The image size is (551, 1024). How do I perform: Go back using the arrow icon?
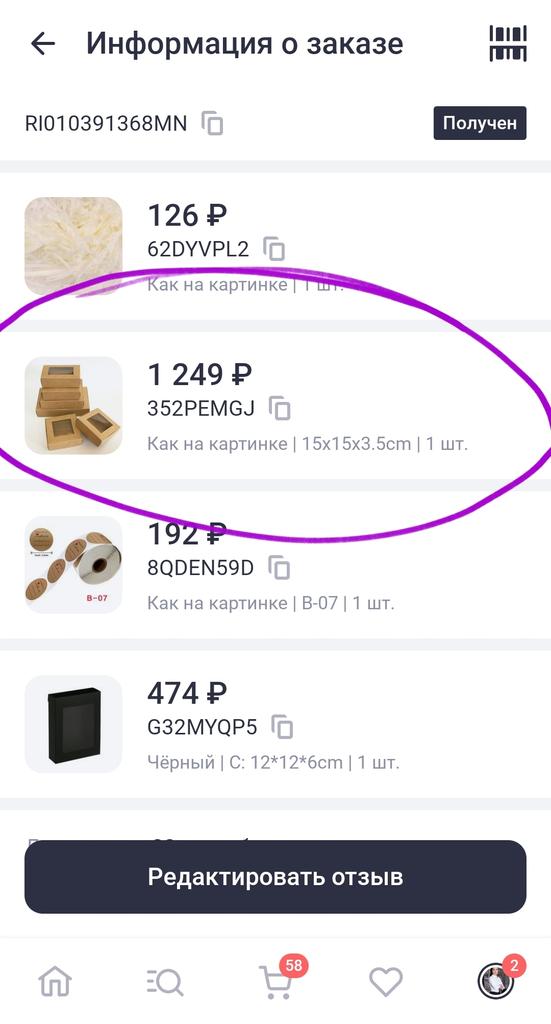[x=43, y=44]
